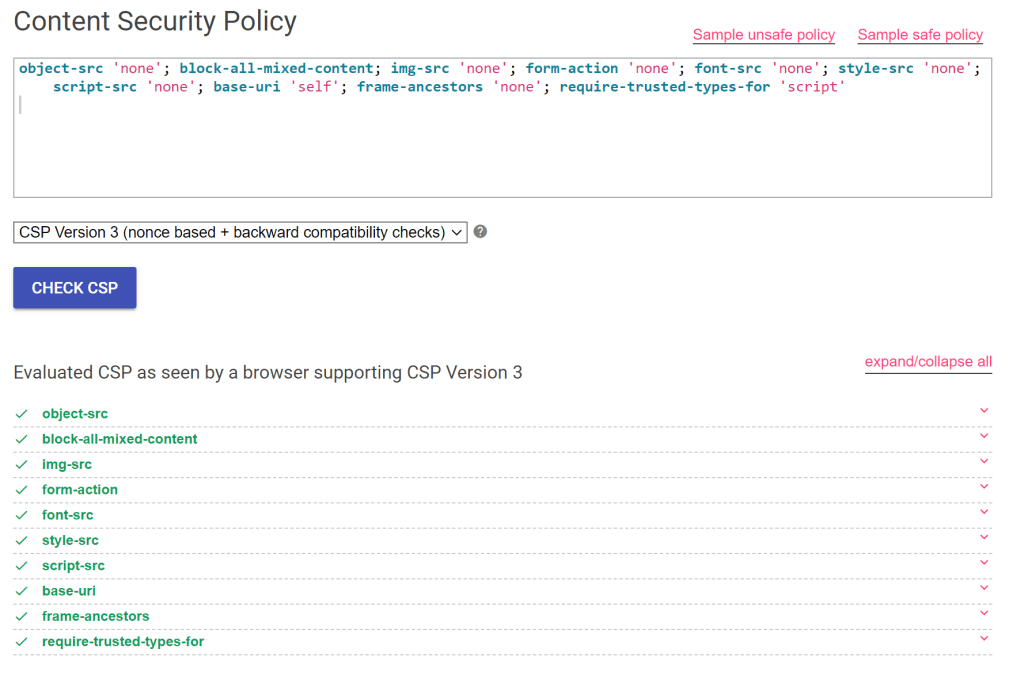The height and width of the screenshot is (687, 1024).
Task: Click inside the CSP policy text area
Action: tap(502, 150)
